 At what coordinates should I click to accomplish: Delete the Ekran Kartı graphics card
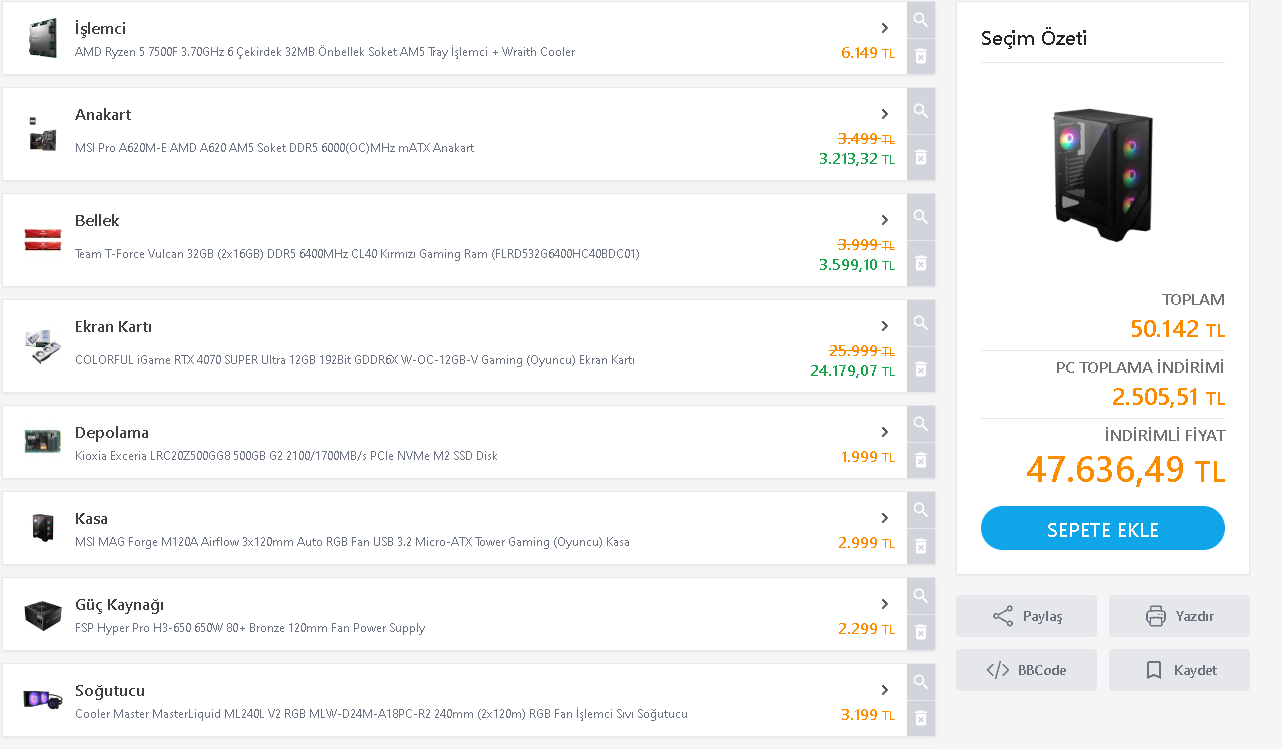tap(921, 370)
